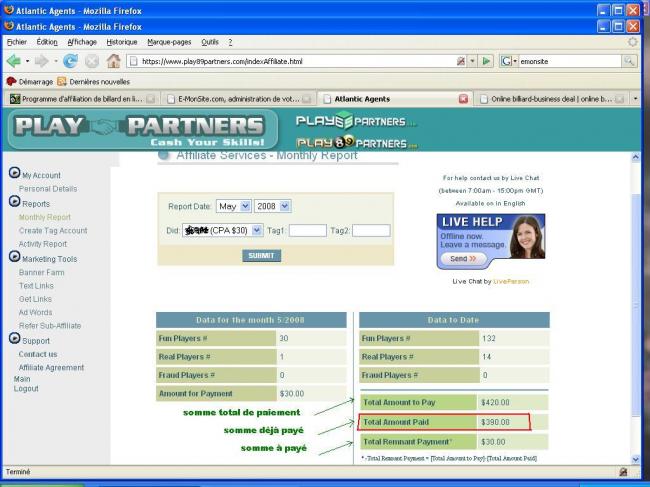Click the Forward arrow button
This screenshot has height=487, width=650.
[x=41, y=61]
